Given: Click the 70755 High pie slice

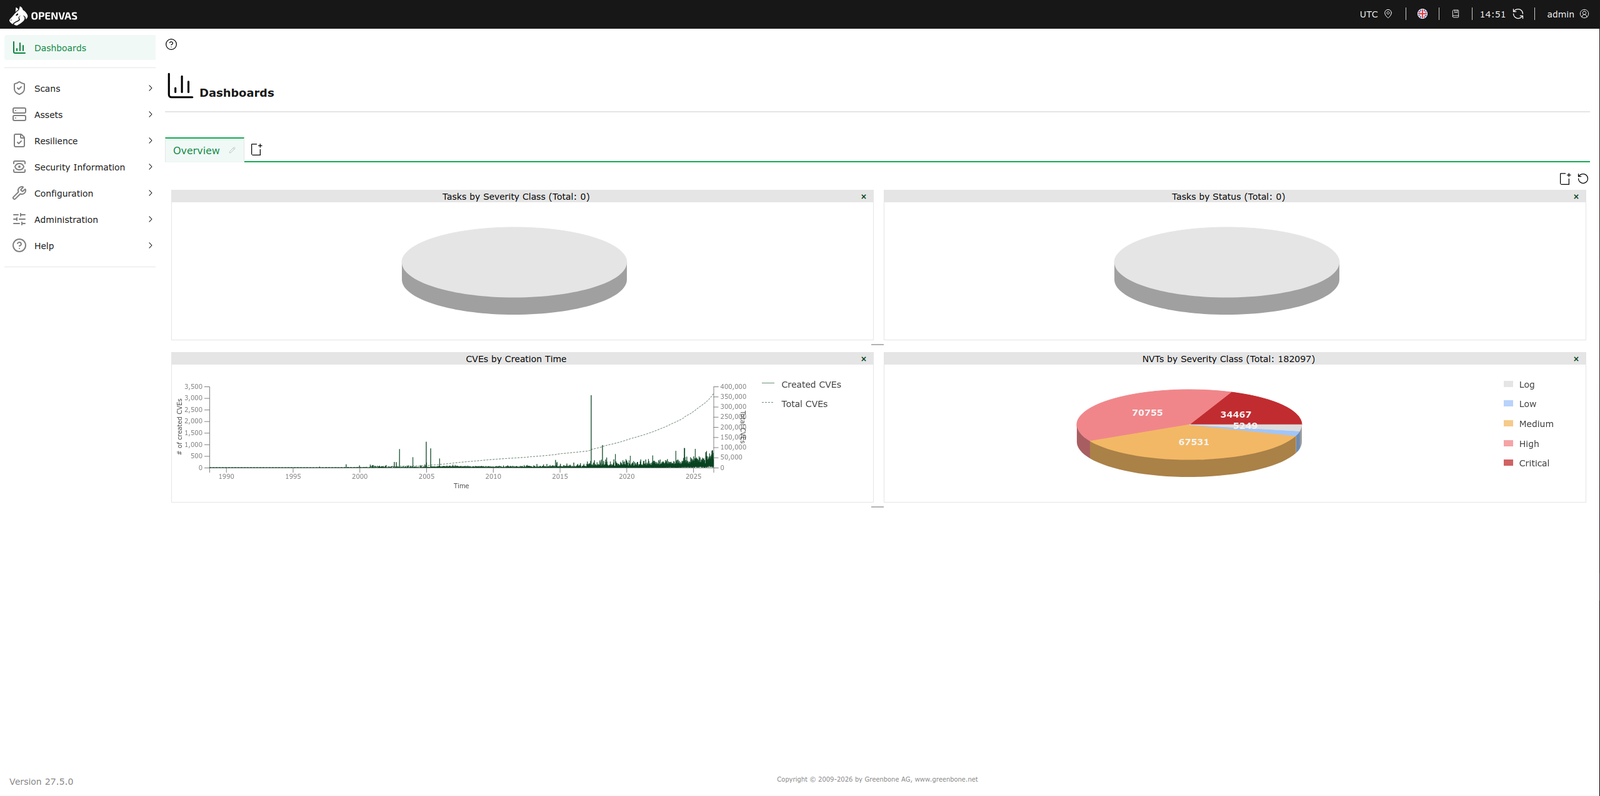Looking at the screenshot, I should (x=1147, y=412).
